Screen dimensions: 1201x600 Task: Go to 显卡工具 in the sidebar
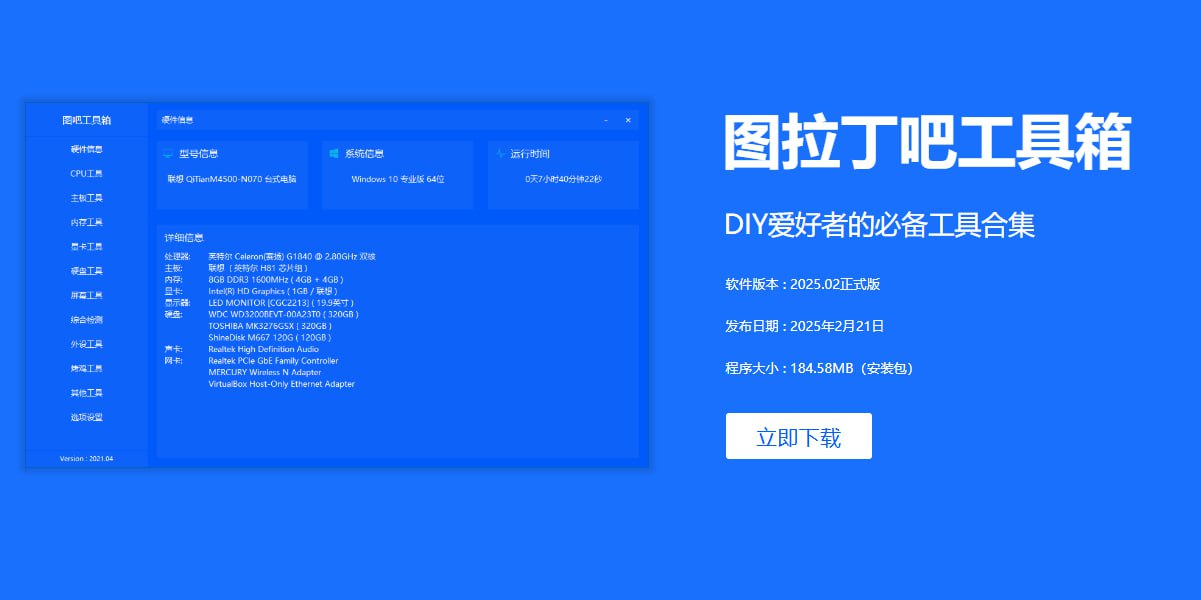87,247
